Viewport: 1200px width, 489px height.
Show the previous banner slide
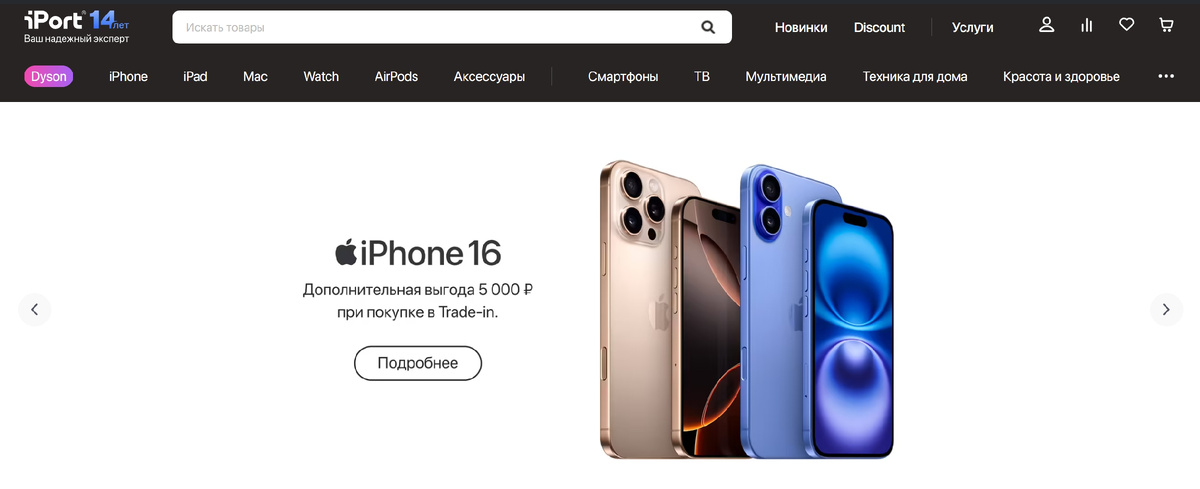point(34,309)
